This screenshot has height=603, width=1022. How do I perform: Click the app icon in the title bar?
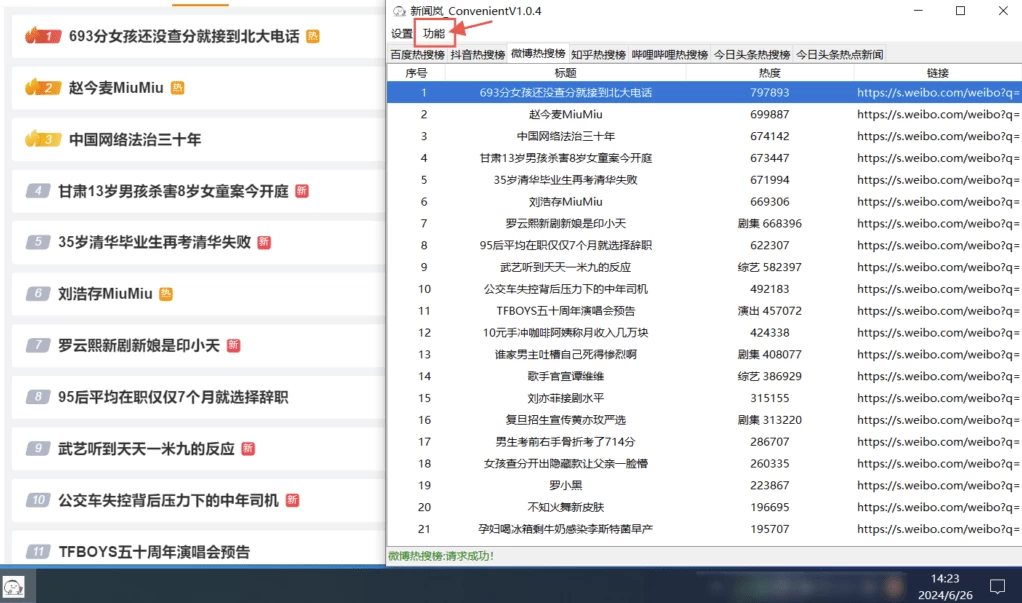399,11
